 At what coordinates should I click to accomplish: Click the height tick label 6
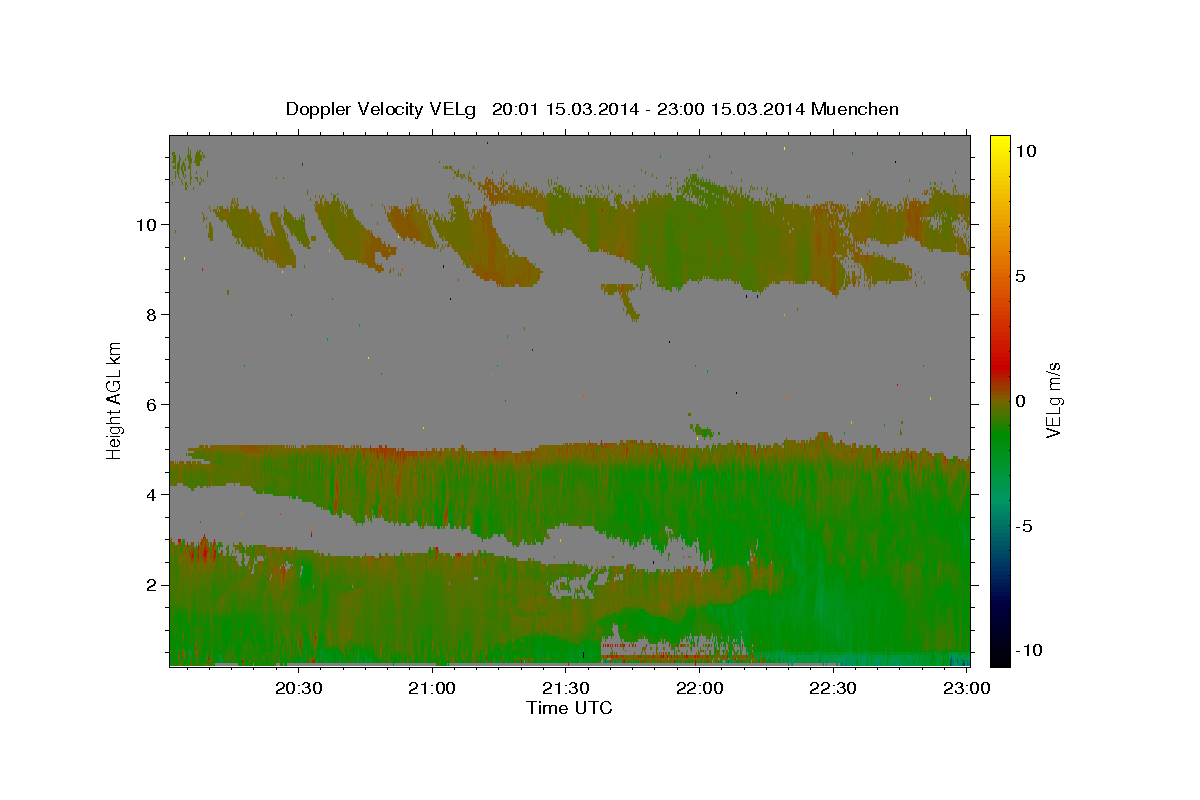click(x=153, y=404)
